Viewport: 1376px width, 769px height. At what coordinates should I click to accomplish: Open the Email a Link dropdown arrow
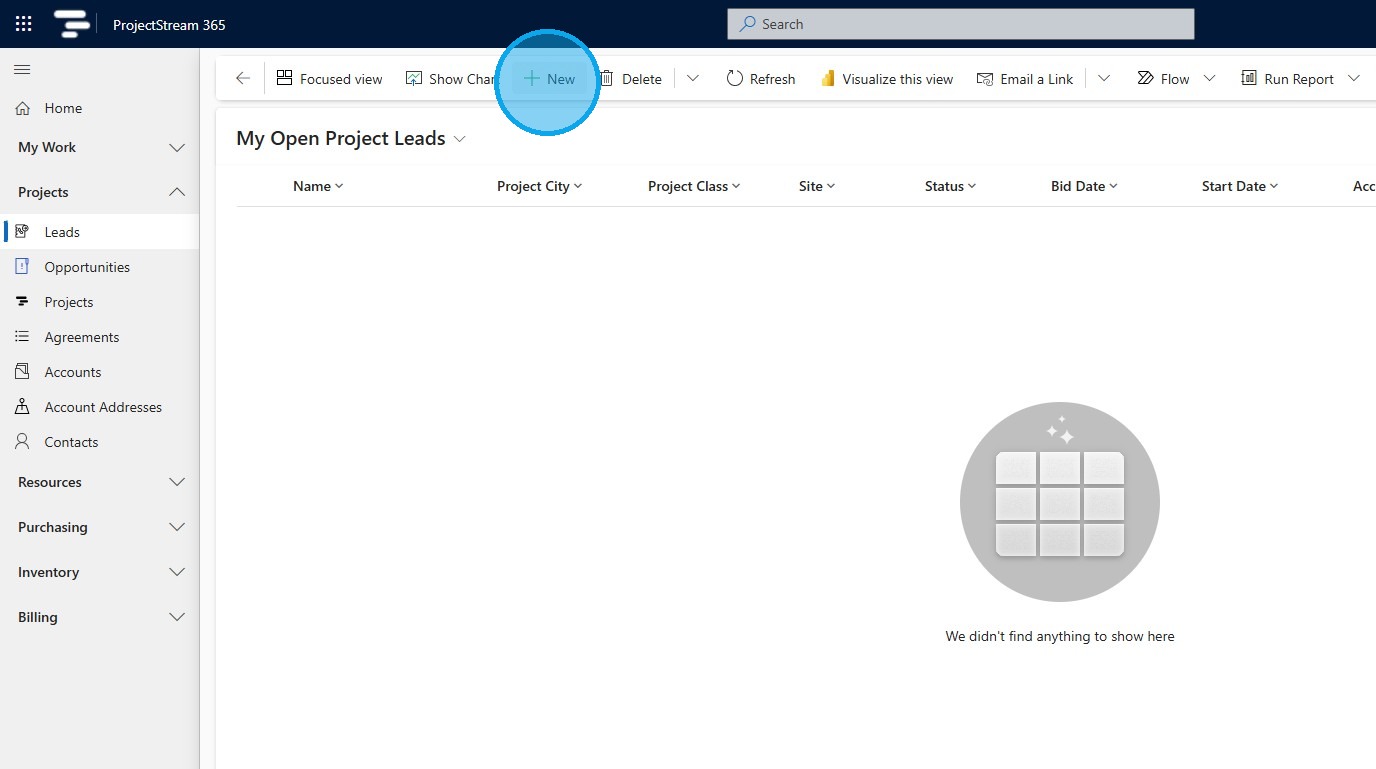tap(1104, 79)
